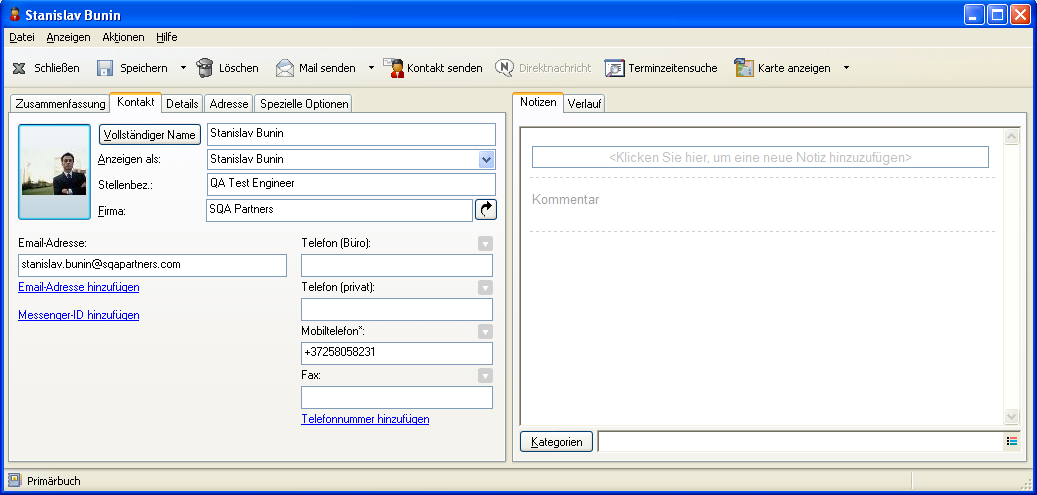
Task: Expand the Speichern dropdown arrow
Action: 184,68
